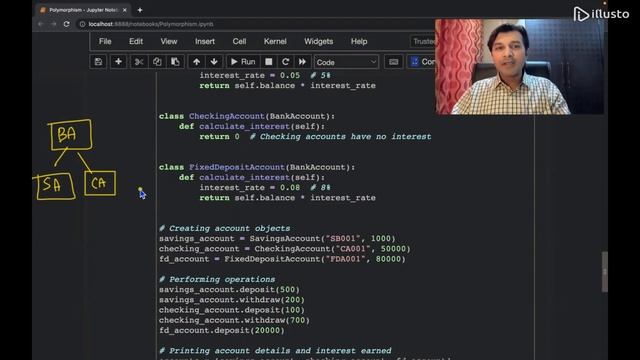Open the Kernel menu
This screenshot has height=360, width=640.
point(275,41)
